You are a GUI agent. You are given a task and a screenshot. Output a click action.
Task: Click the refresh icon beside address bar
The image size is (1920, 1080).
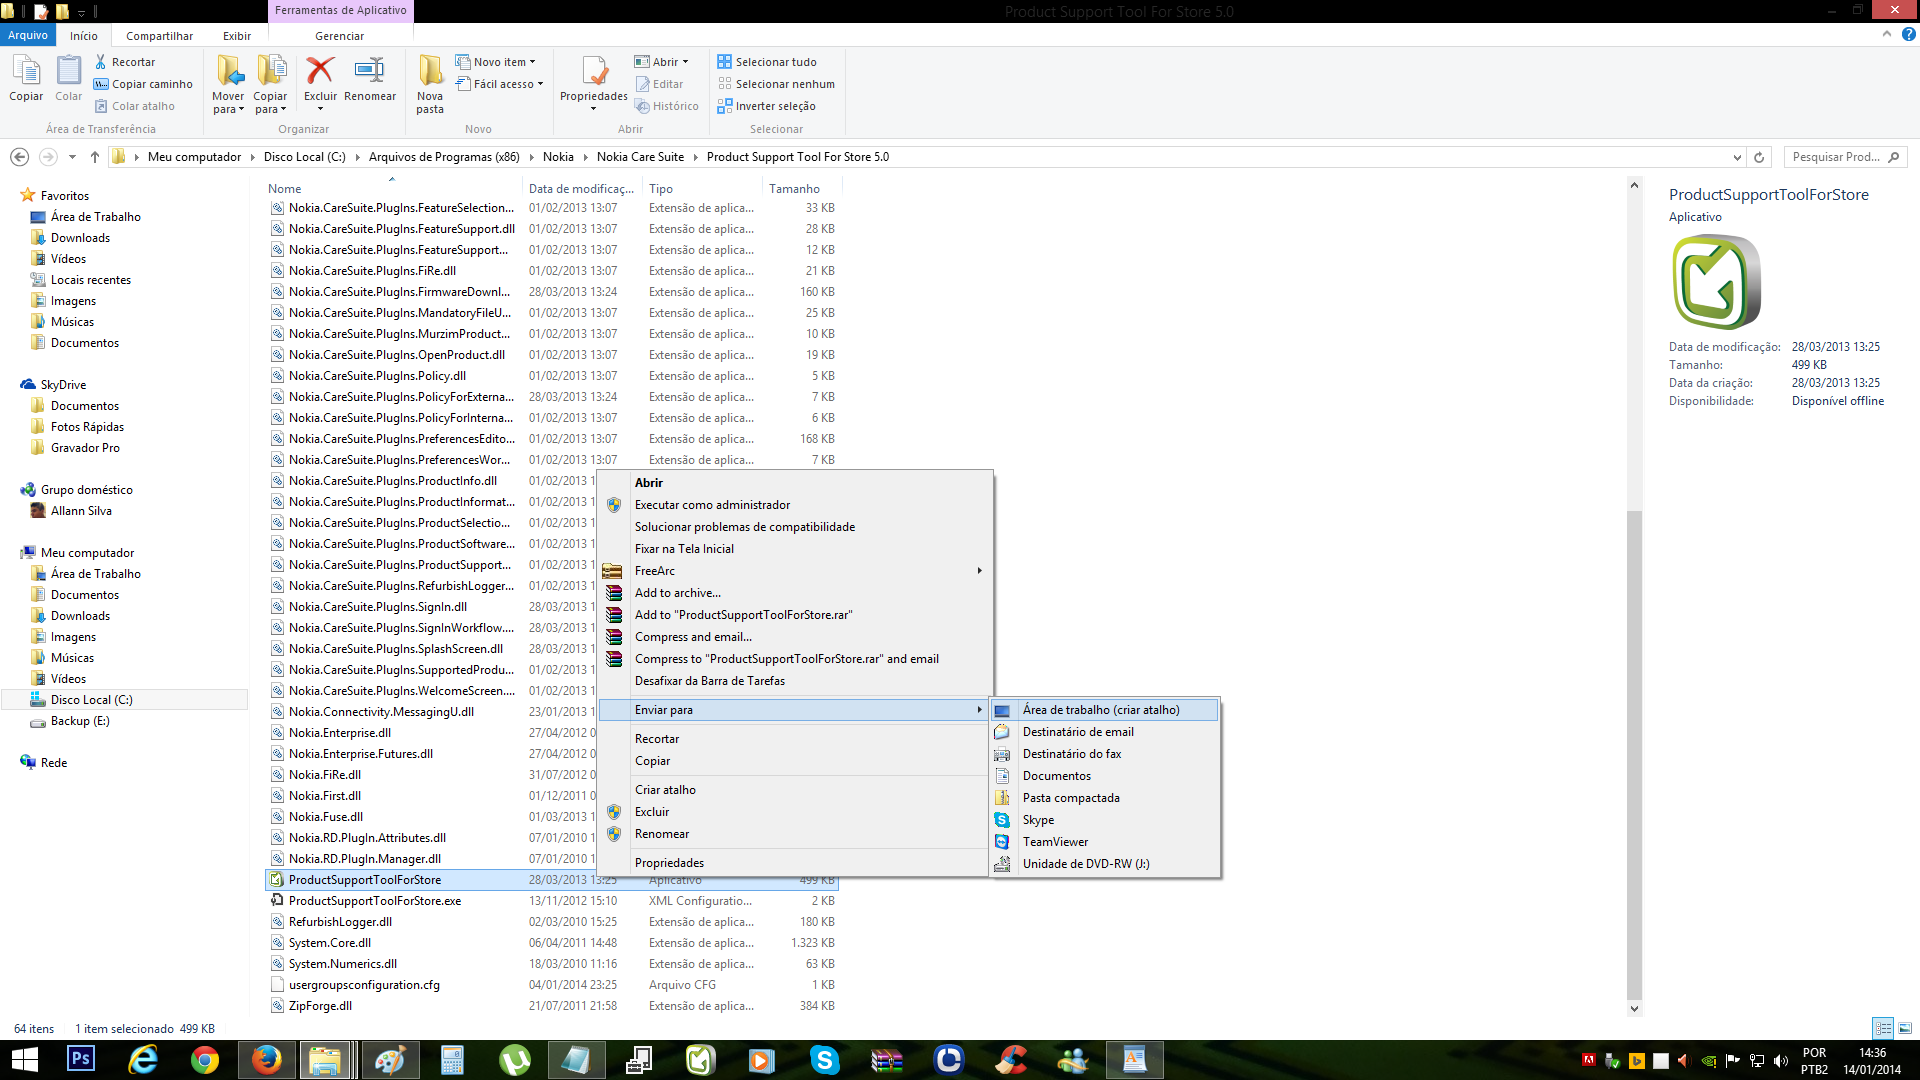1759,157
